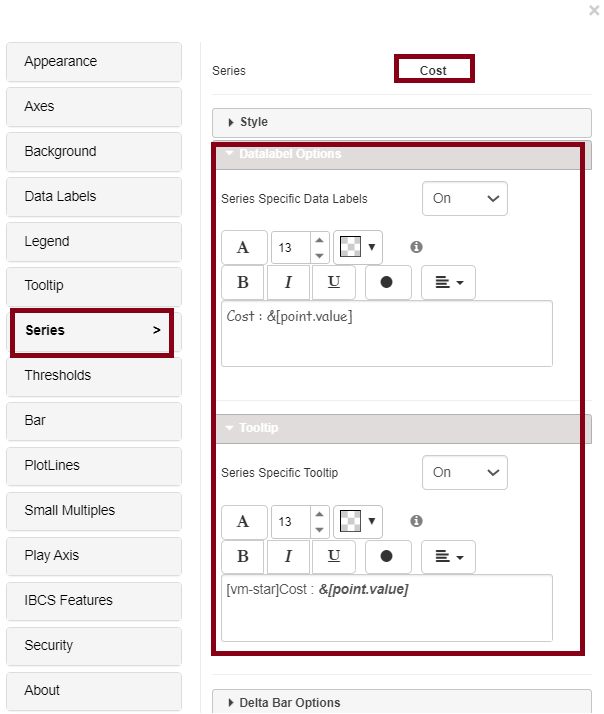The width and height of the screenshot is (604, 714).
Task: Click the font color circle in Datalabel Options
Action: click(x=387, y=283)
